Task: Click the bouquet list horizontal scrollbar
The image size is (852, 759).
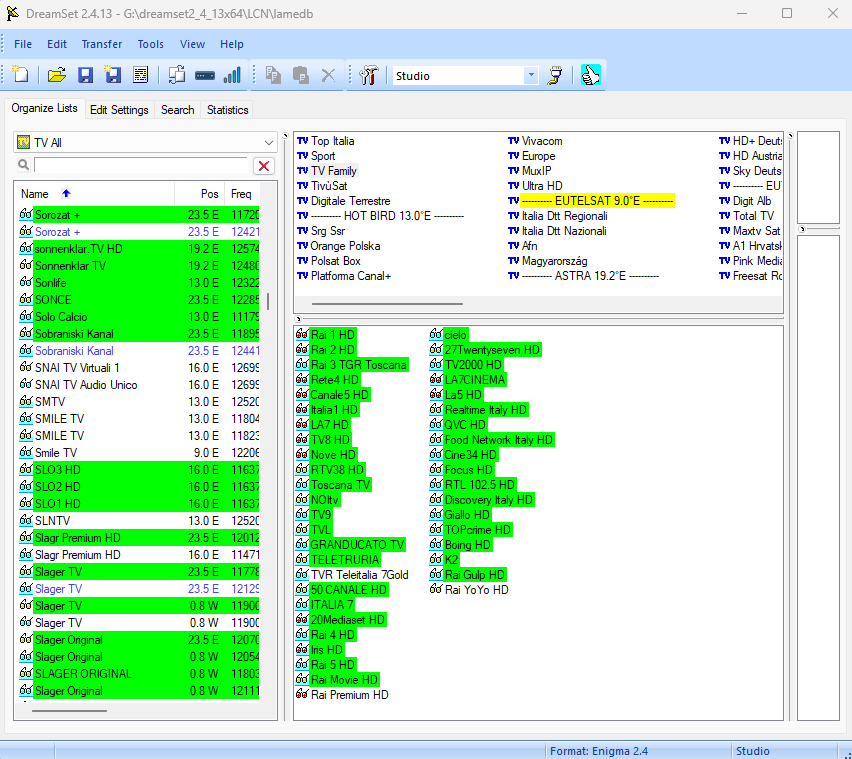Action: (x=387, y=304)
